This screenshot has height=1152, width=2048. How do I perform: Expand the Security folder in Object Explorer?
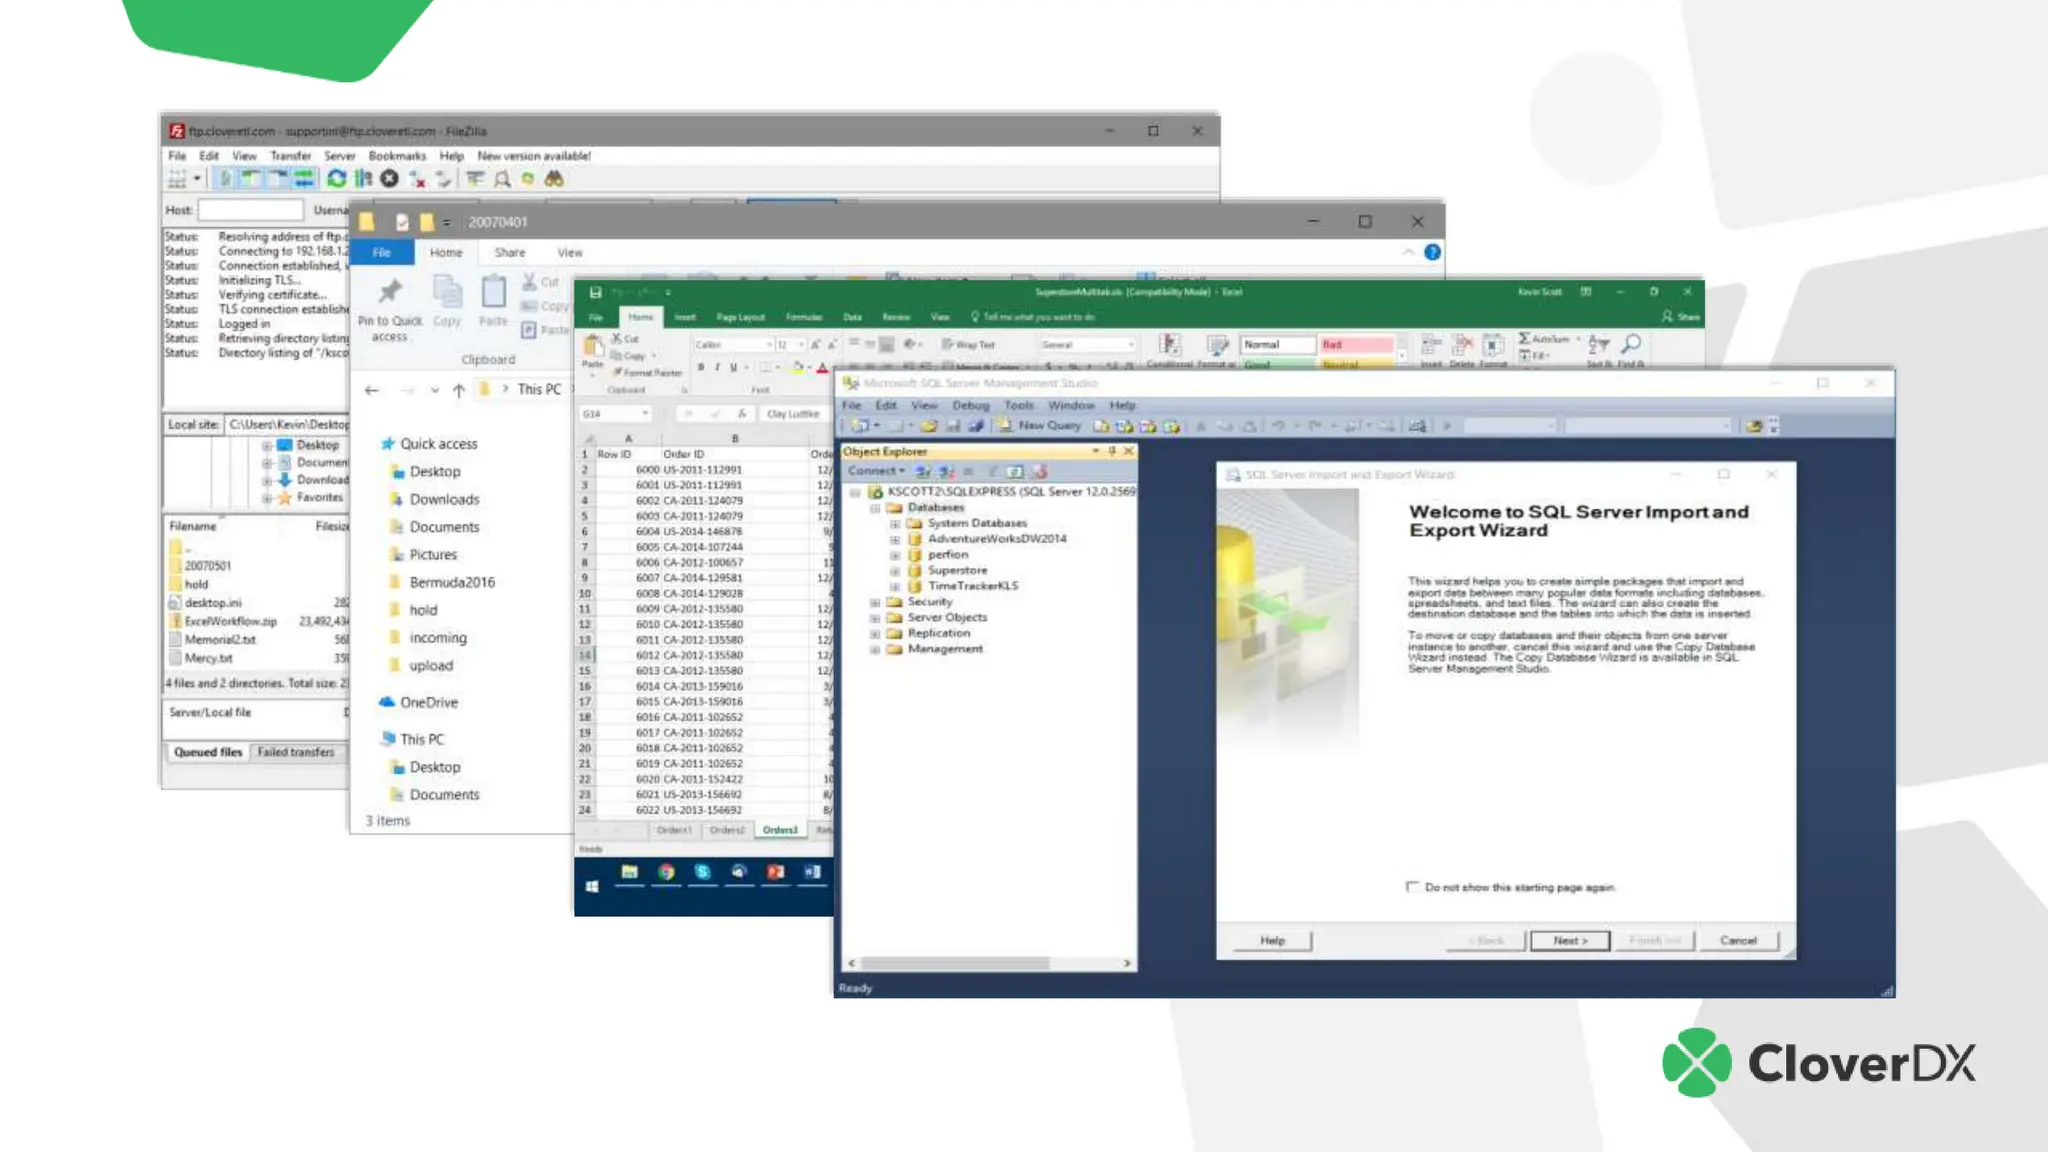tap(875, 602)
